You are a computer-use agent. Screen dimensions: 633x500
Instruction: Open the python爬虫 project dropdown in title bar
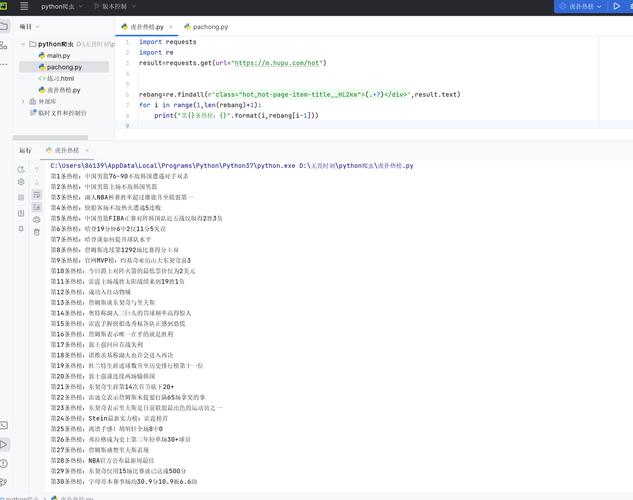click(62, 6)
